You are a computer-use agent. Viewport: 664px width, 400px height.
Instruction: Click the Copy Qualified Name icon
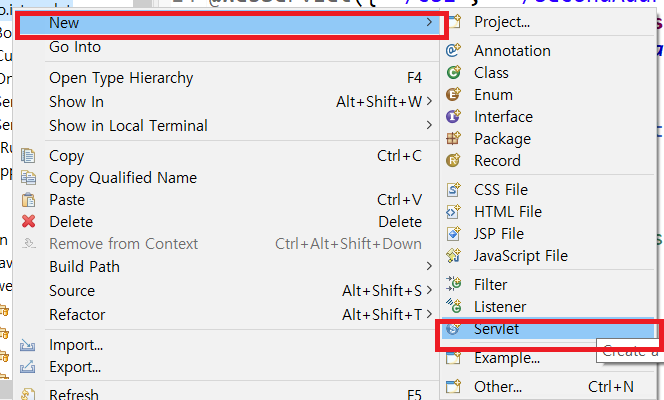pyautogui.click(x=28, y=178)
